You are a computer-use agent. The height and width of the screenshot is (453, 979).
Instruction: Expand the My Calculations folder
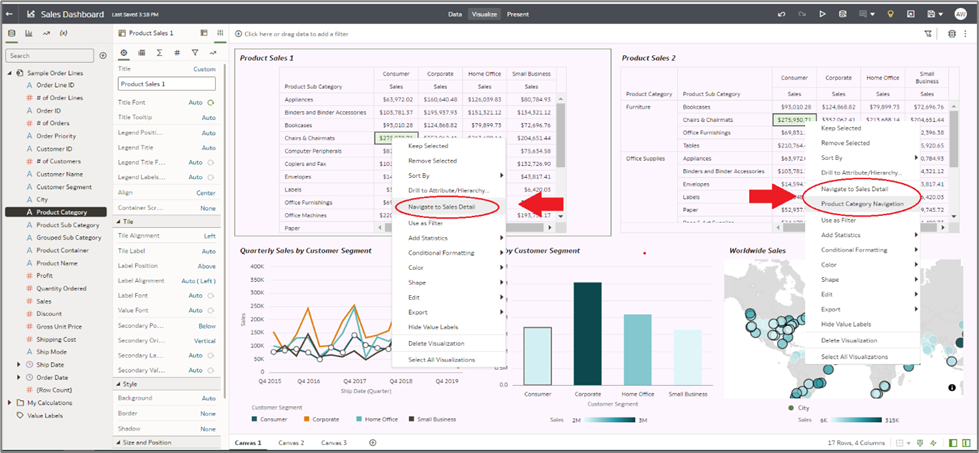pos(9,402)
